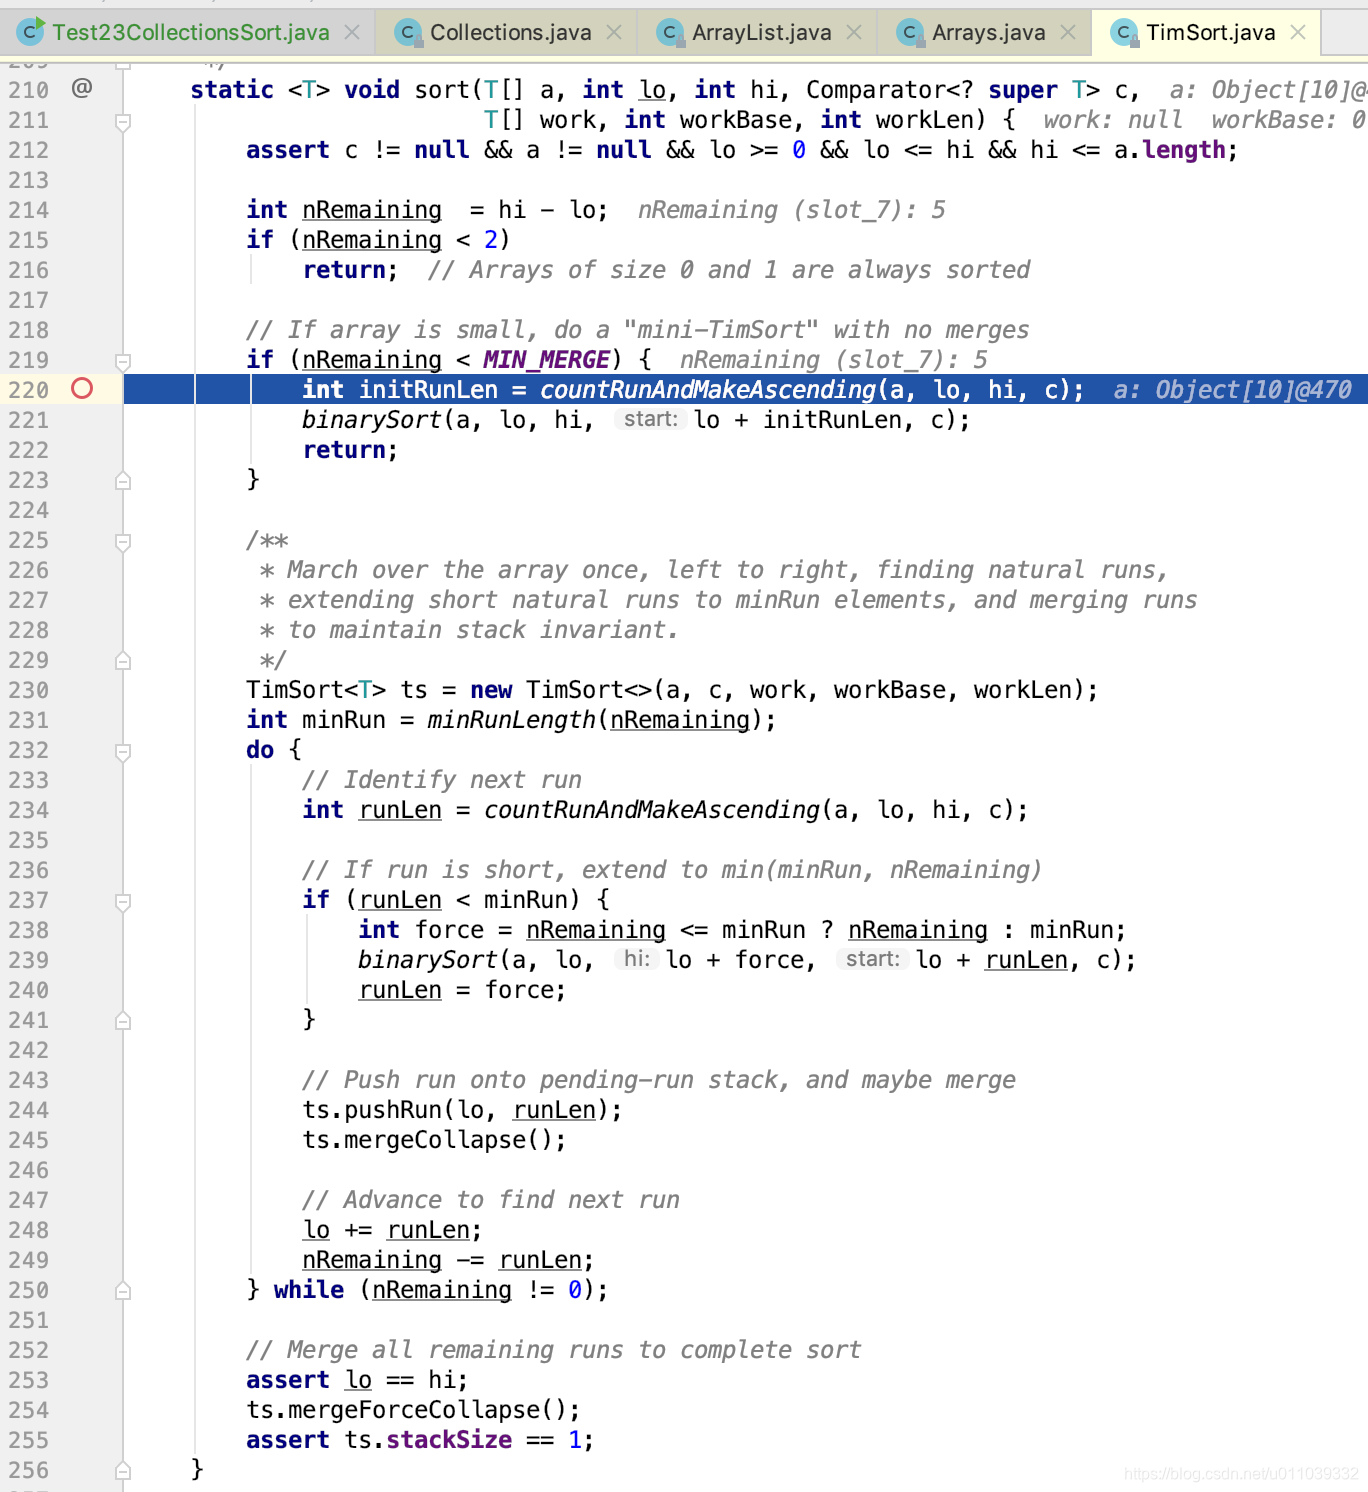1368x1492 pixels.
Task: Click line number 230 in the gutter
Action: click(30, 690)
